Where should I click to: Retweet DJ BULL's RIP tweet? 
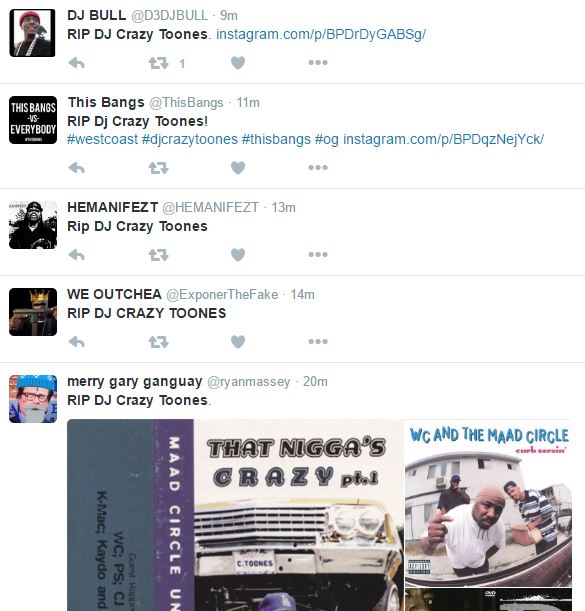click(x=158, y=63)
